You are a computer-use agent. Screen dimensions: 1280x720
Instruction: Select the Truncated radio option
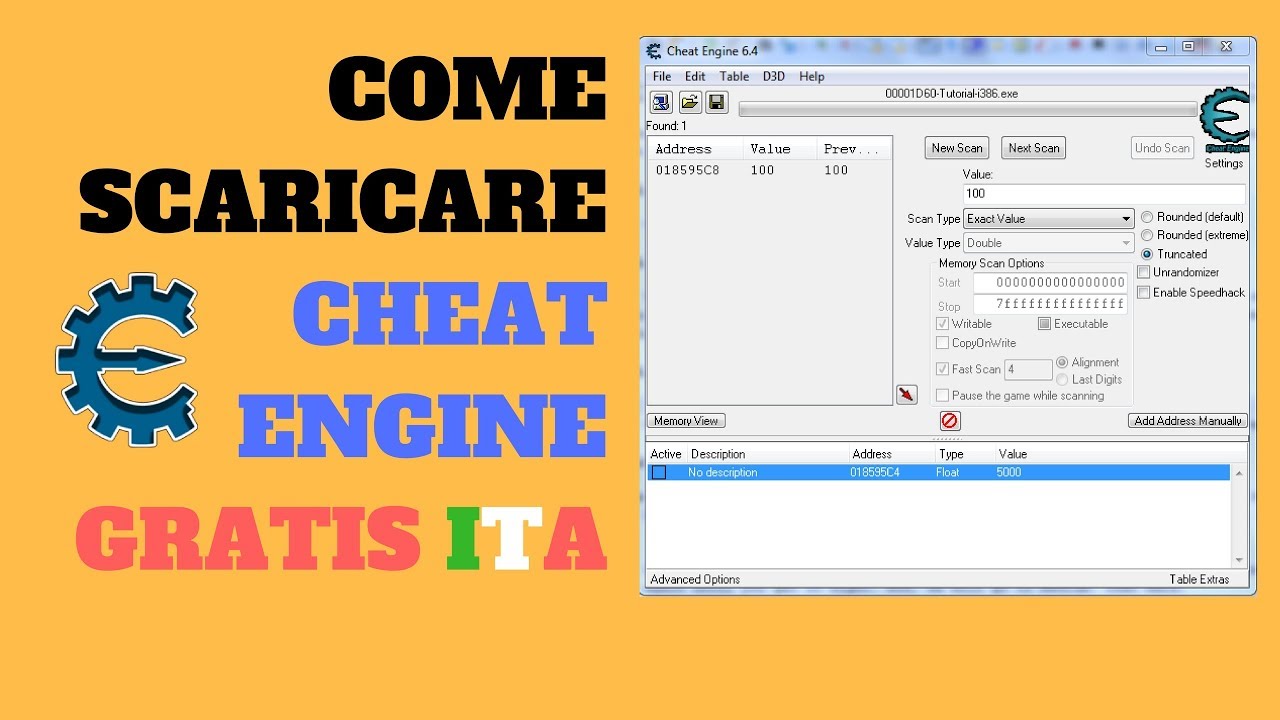click(1147, 254)
